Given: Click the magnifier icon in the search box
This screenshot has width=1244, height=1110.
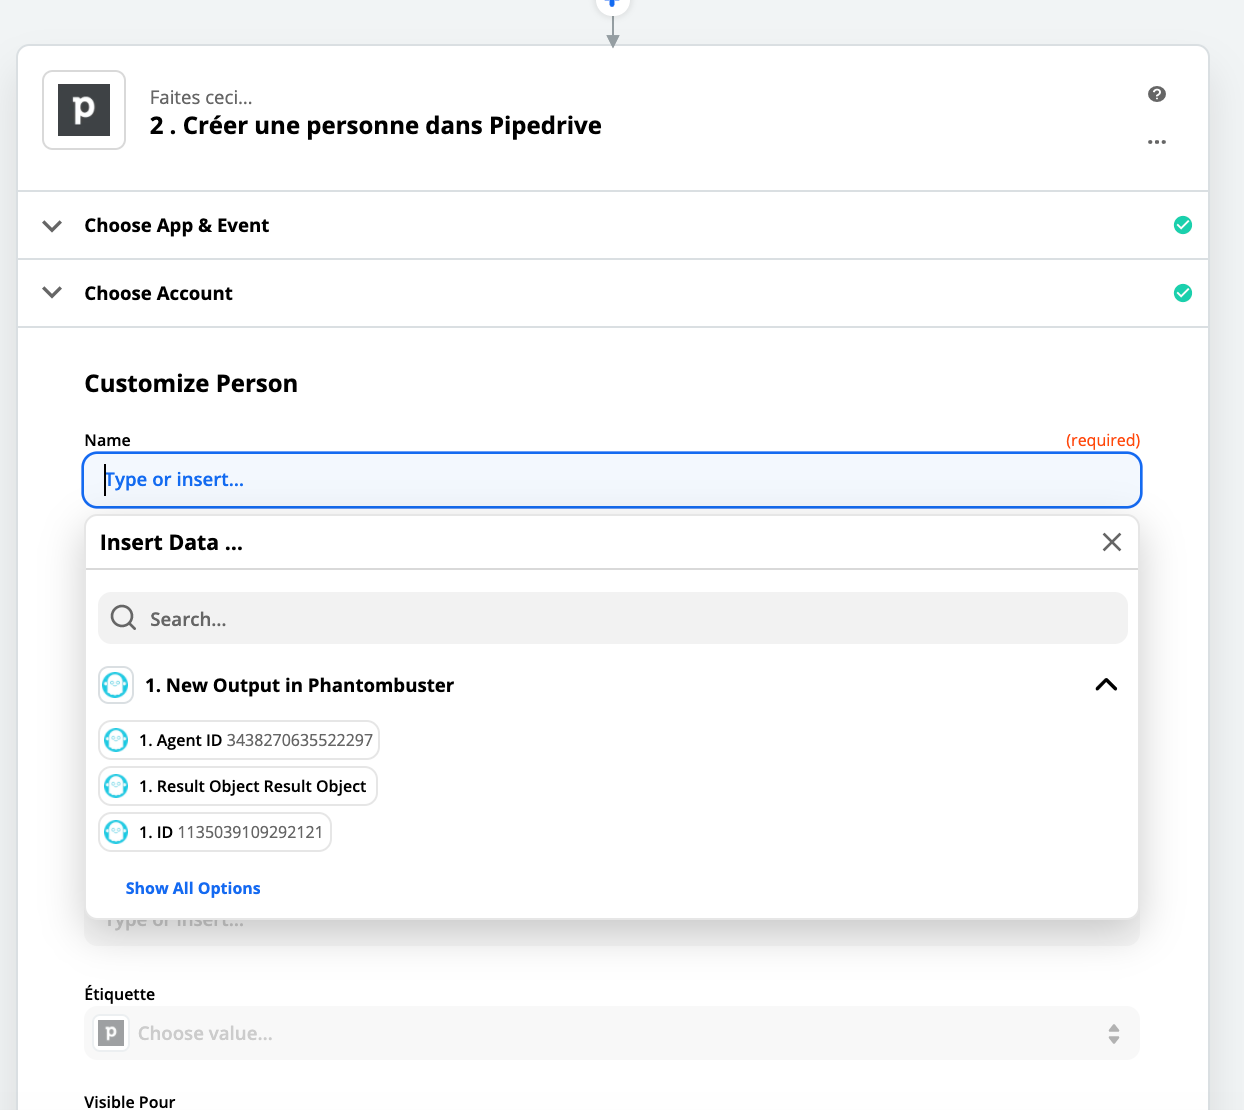Looking at the screenshot, I should coord(123,618).
